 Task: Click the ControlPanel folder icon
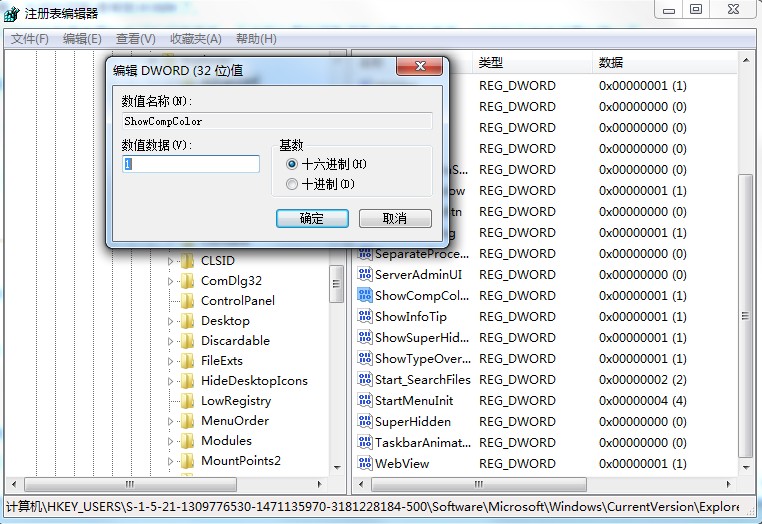(x=188, y=301)
